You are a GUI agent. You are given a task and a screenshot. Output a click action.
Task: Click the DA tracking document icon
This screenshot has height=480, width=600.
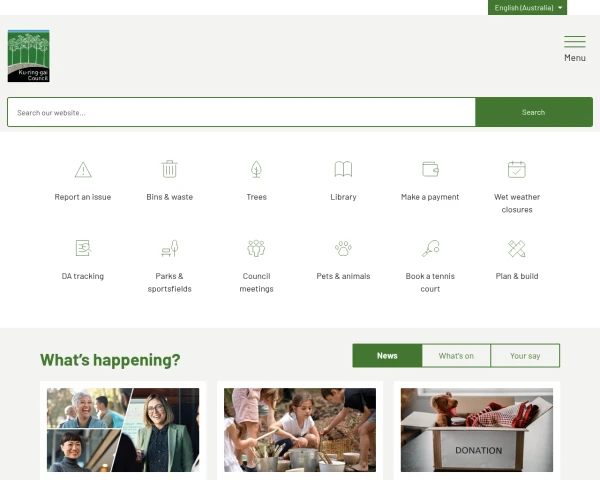pos(83,248)
